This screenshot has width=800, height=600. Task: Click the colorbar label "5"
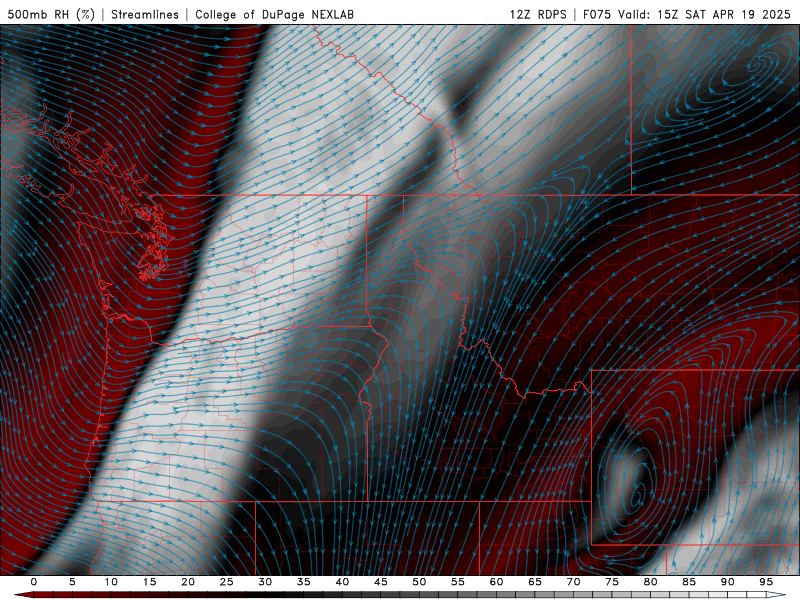coord(72,582)
